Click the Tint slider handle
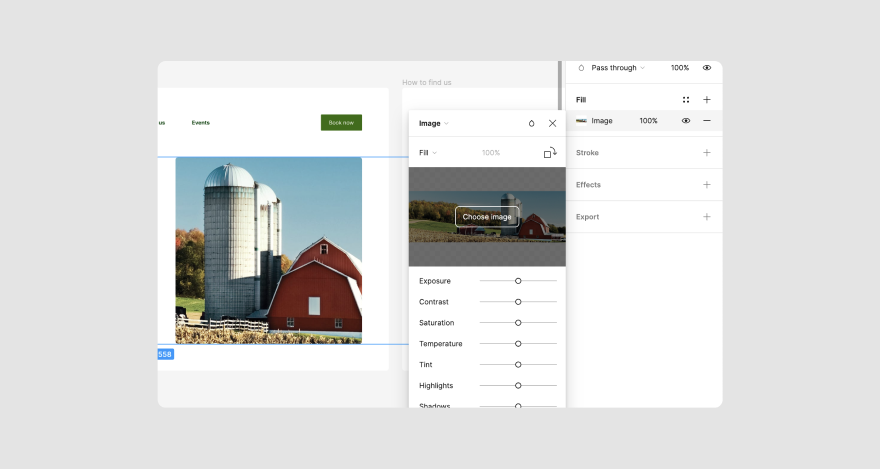The image size is (880, 469). point(518,365)
